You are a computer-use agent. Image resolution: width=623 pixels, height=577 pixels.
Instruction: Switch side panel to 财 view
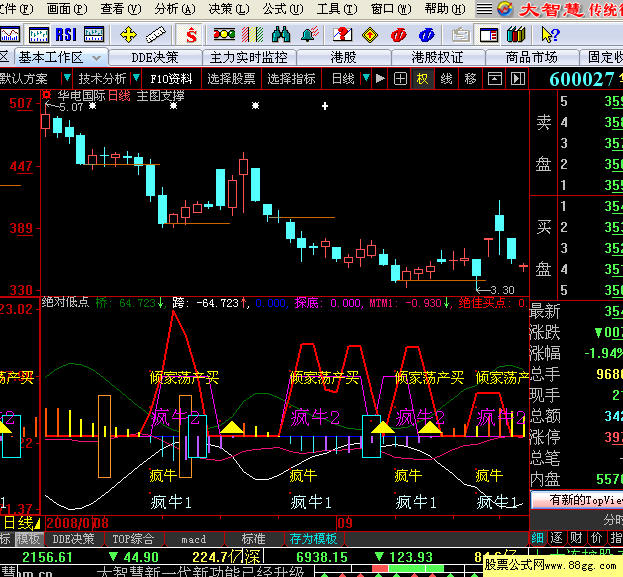(576, 538)
